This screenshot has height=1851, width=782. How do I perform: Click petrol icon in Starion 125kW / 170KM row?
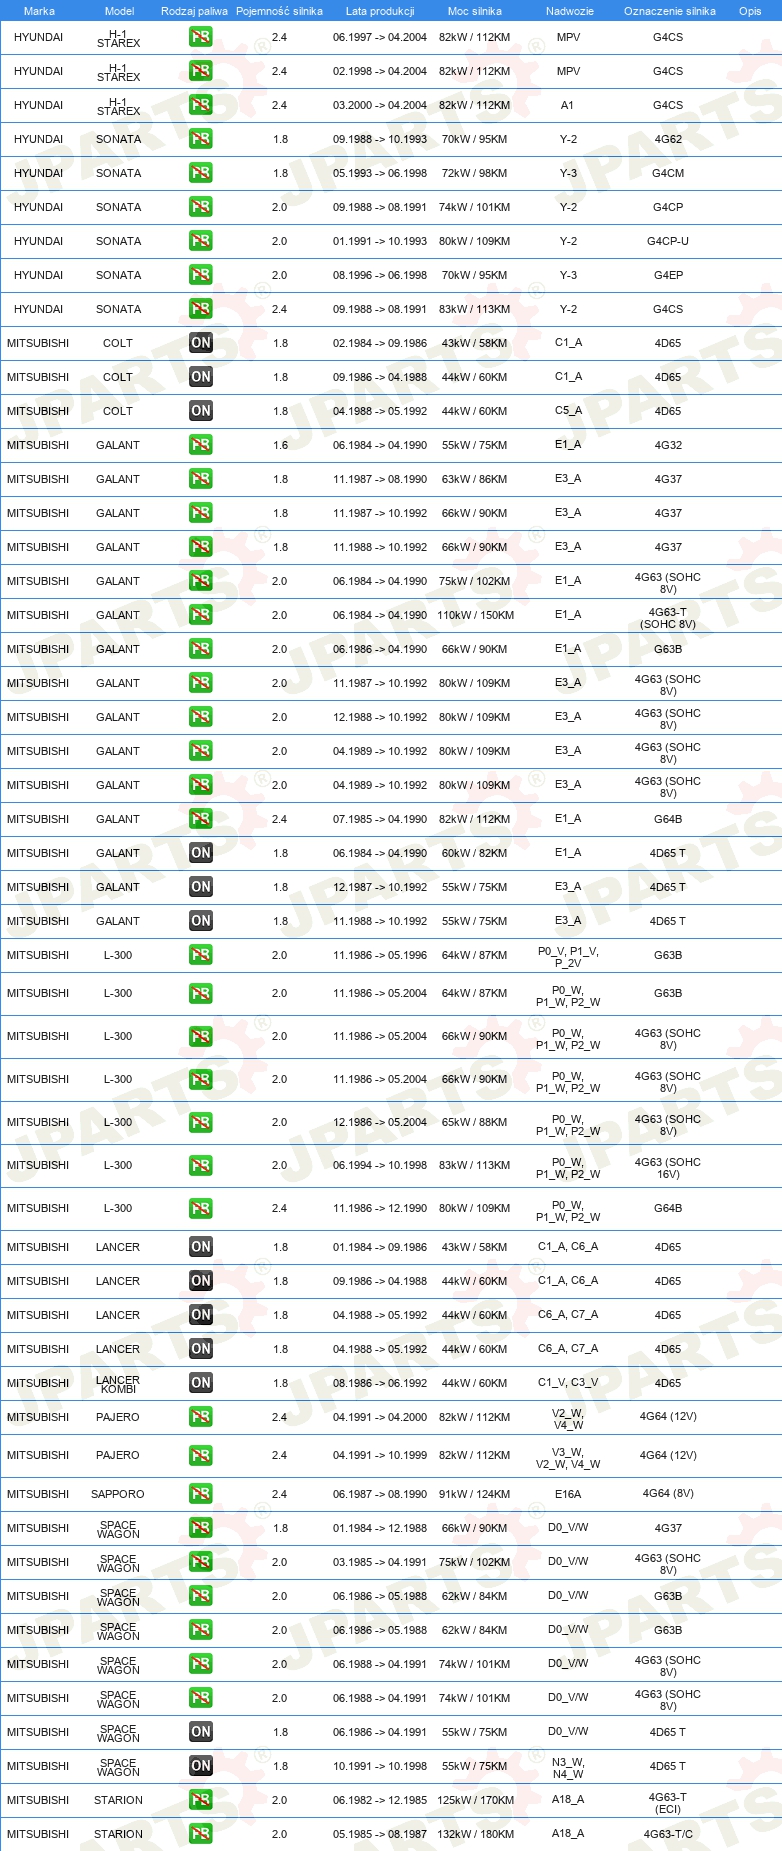(200, 1800)
